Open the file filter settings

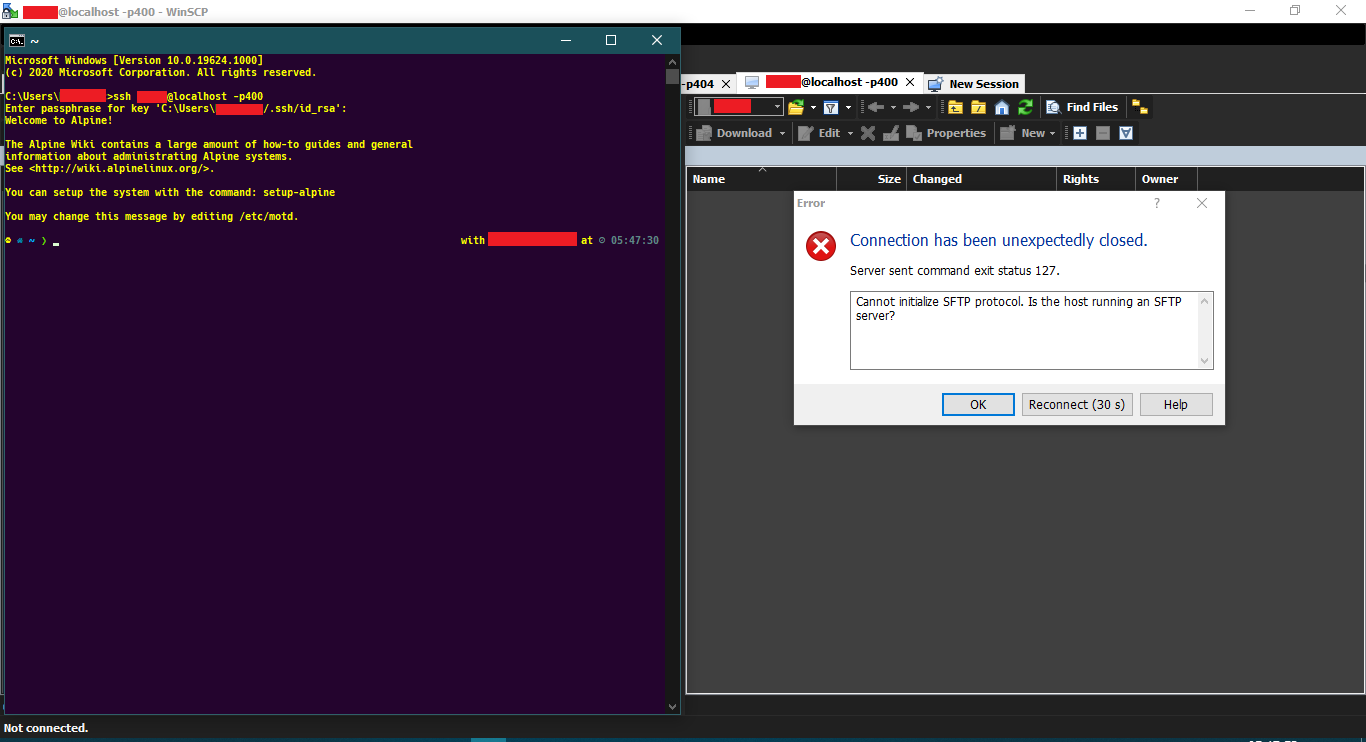click(831, 107)
